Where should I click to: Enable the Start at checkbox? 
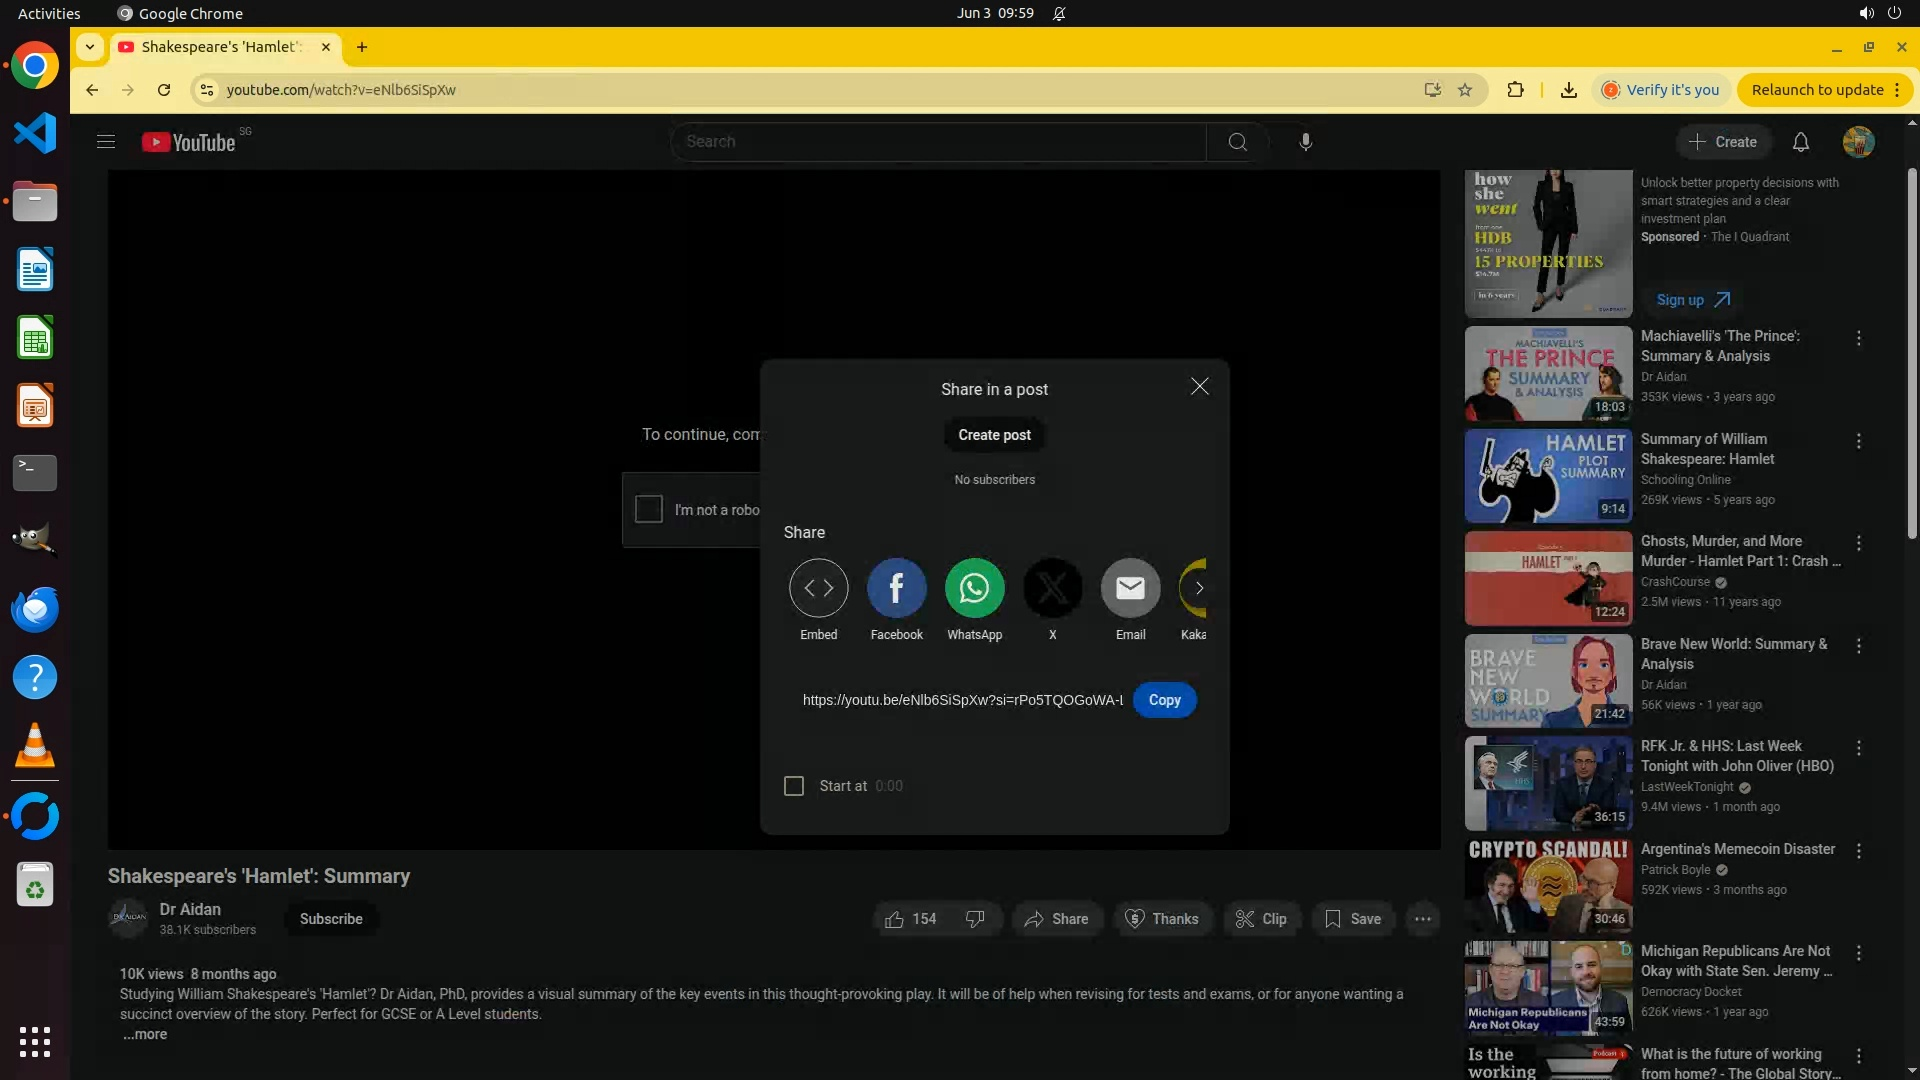[794, 786]
